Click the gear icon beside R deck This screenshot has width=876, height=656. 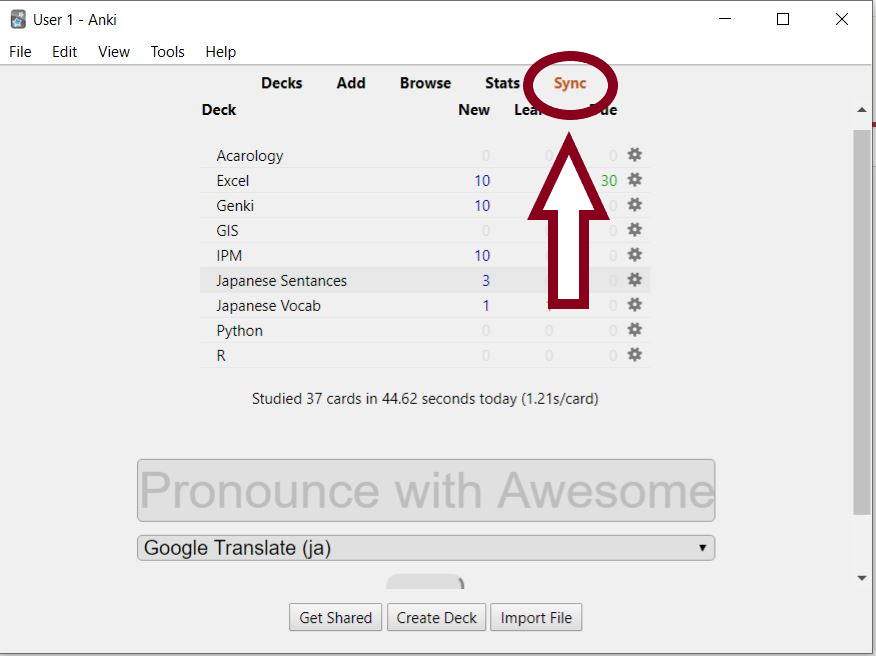point(634,355)
